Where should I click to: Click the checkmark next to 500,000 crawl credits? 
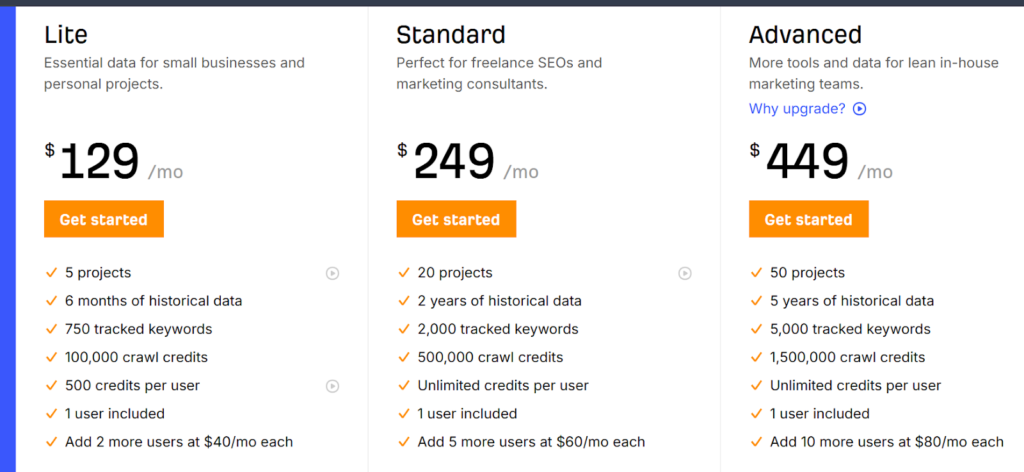(x=404, y=357)
